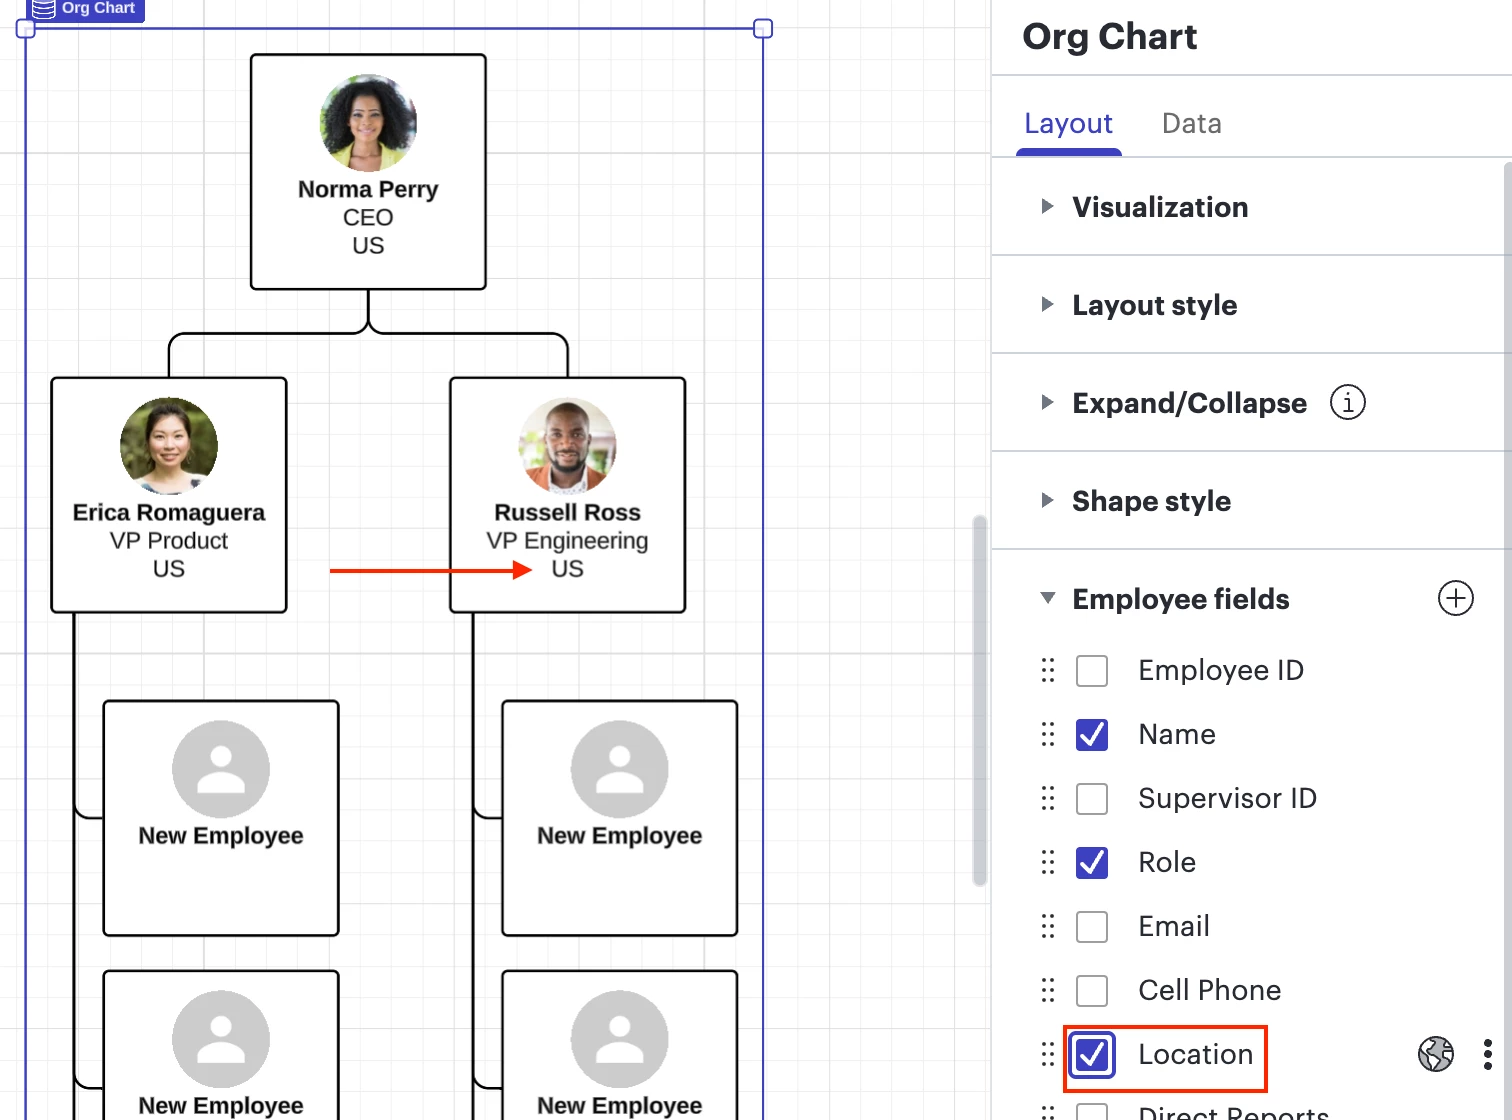Grab the drag handle for Email field

(1047, 926)
